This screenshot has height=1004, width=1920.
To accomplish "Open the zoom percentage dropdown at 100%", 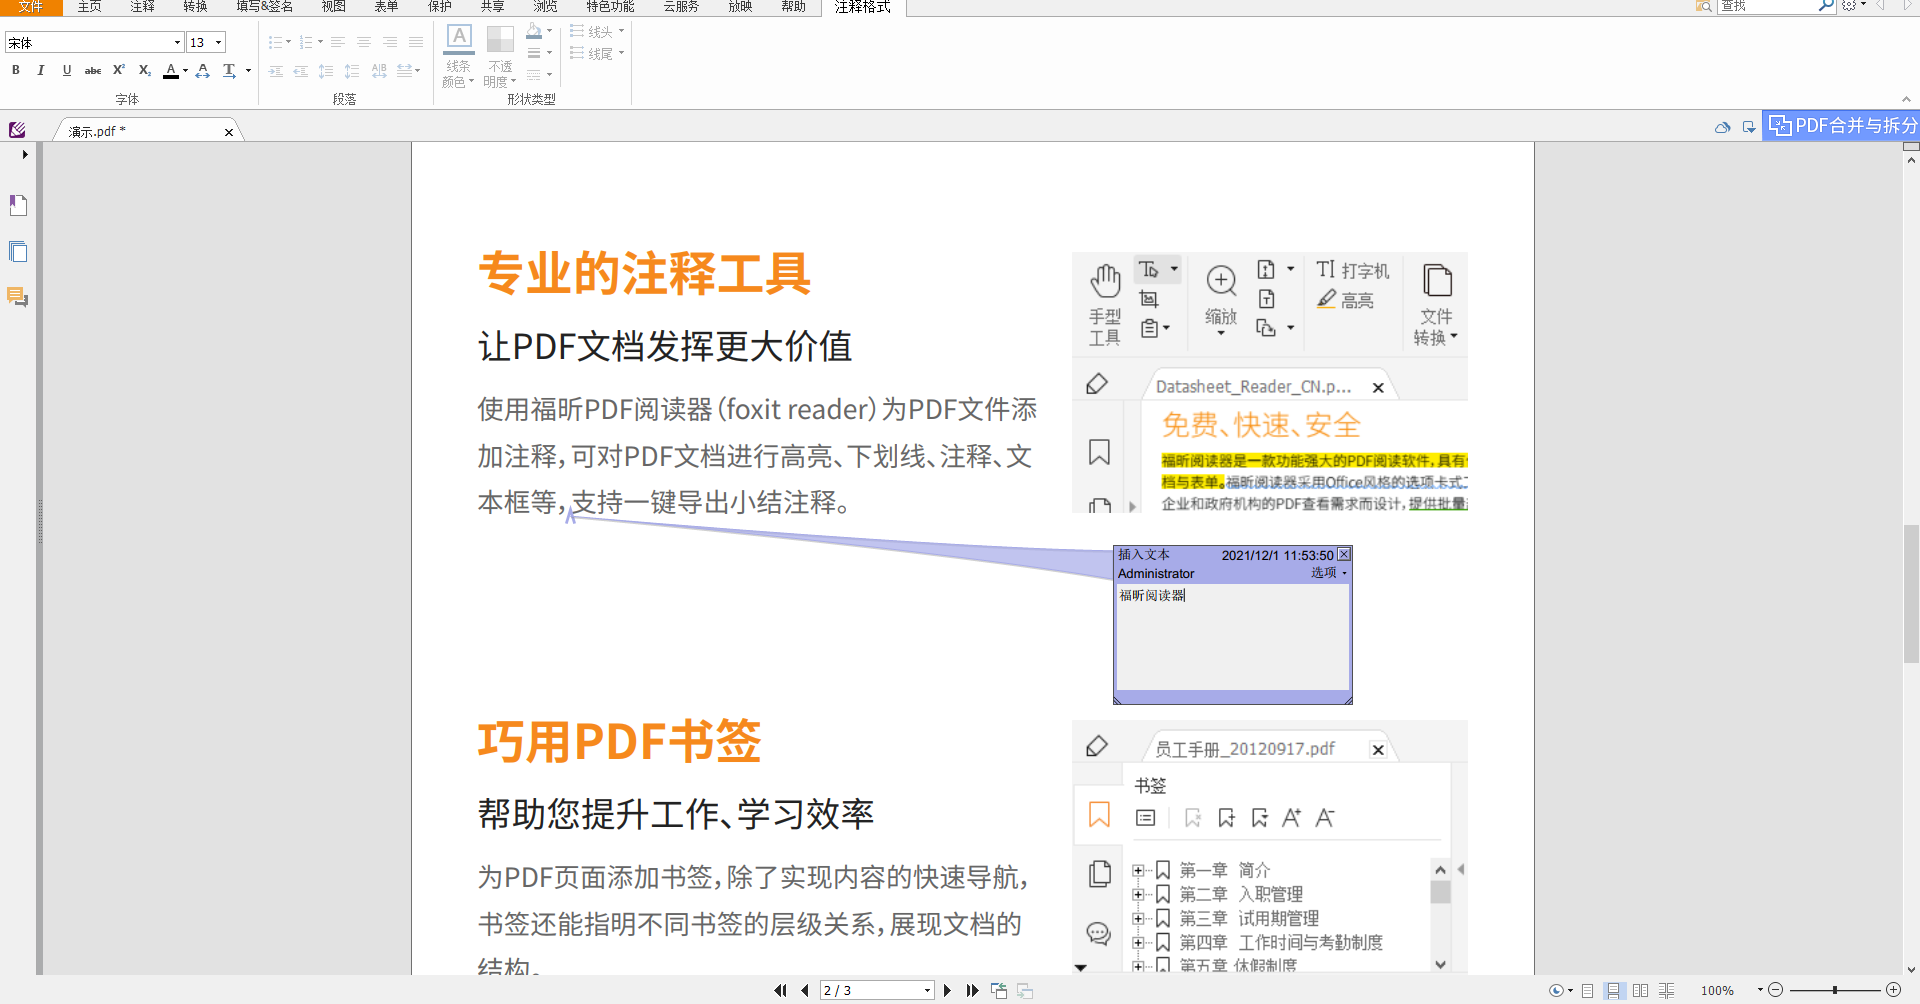I will click(1760, 990).
